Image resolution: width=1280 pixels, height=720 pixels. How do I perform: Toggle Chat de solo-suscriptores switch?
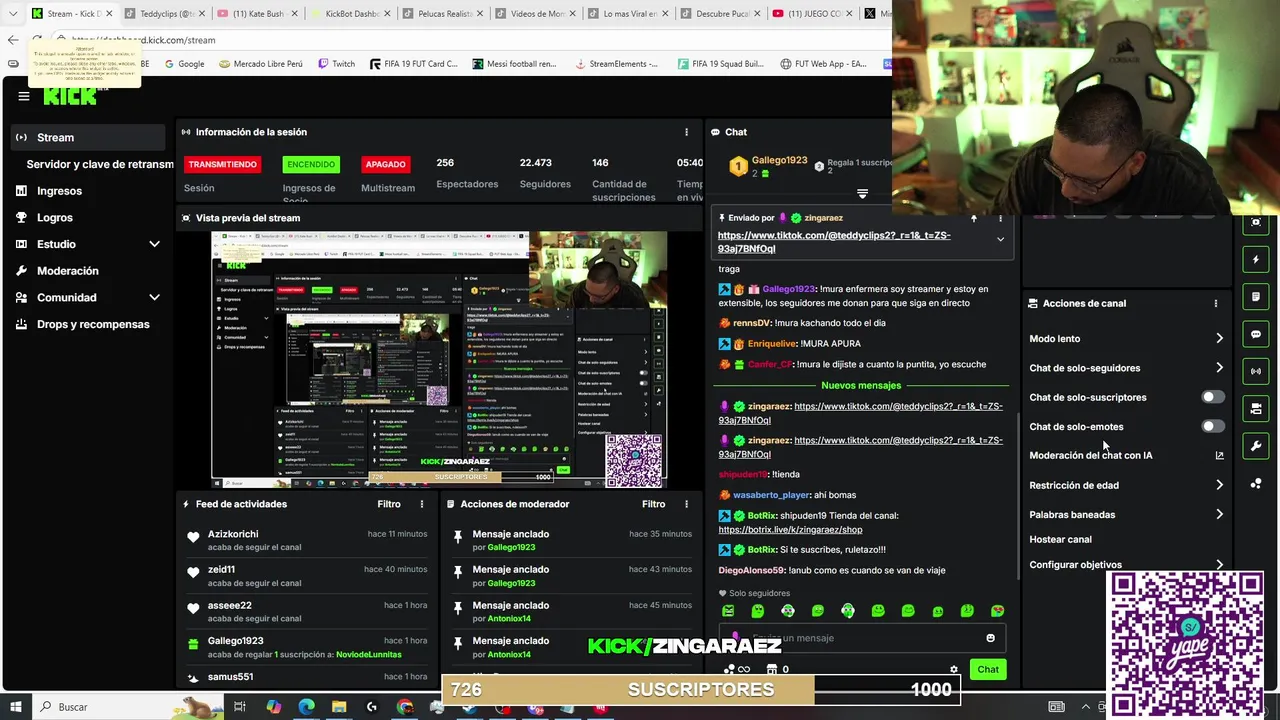(x=1212, y=397)
